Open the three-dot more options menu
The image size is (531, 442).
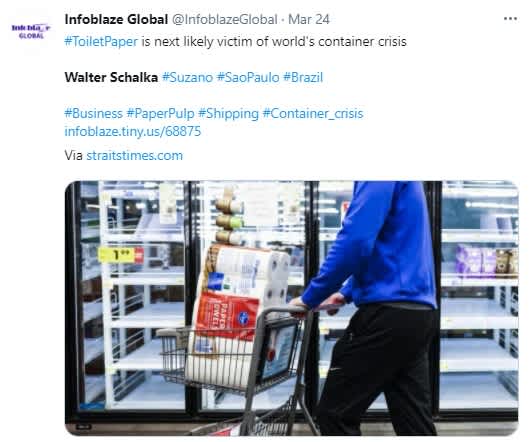click(x=510, y=19)
